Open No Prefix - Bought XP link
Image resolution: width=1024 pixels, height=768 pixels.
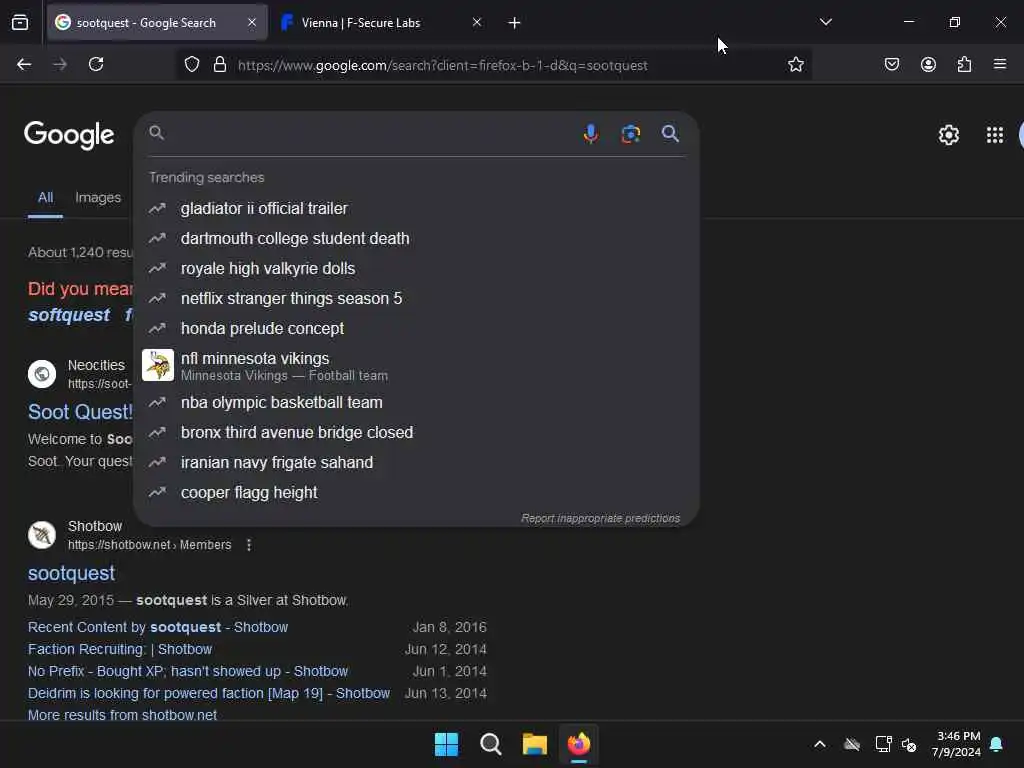point(188,671)
